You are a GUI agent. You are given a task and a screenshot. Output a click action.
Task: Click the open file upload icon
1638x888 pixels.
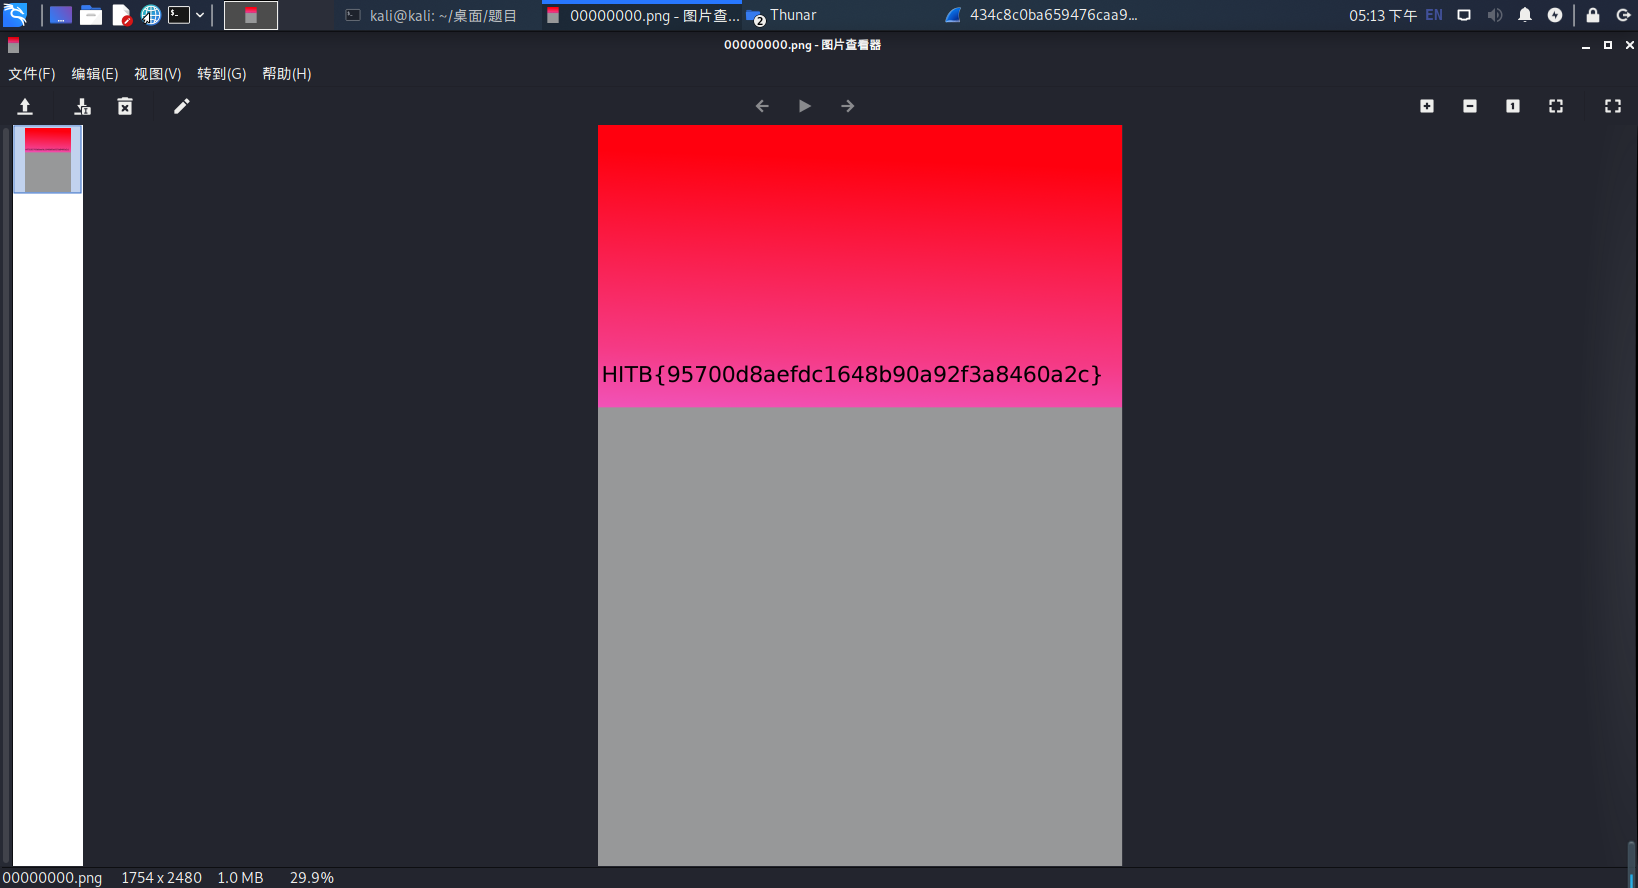click(x=25, y=106)
